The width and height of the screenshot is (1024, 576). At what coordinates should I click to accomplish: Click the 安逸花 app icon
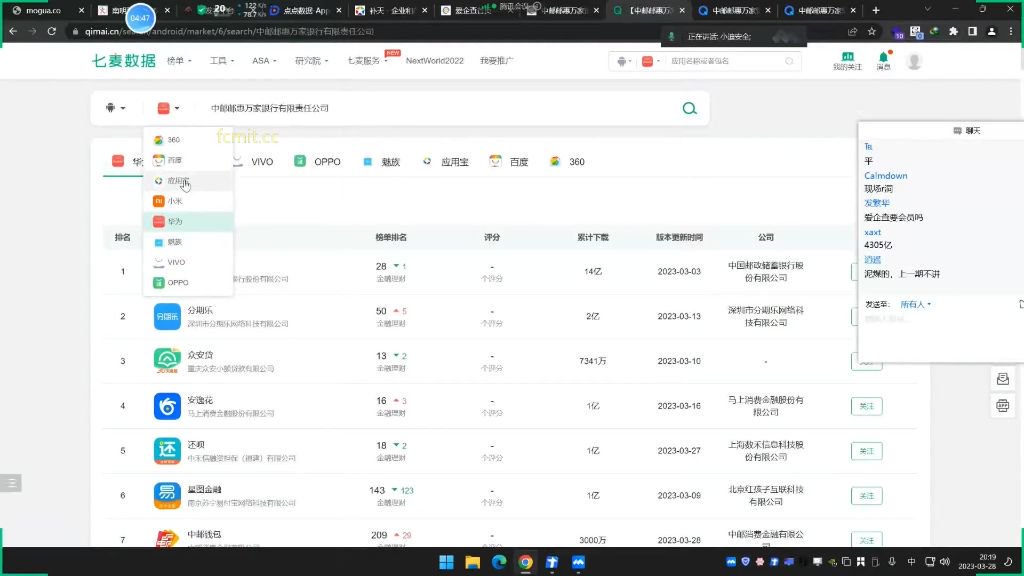(x=167, y=406)
